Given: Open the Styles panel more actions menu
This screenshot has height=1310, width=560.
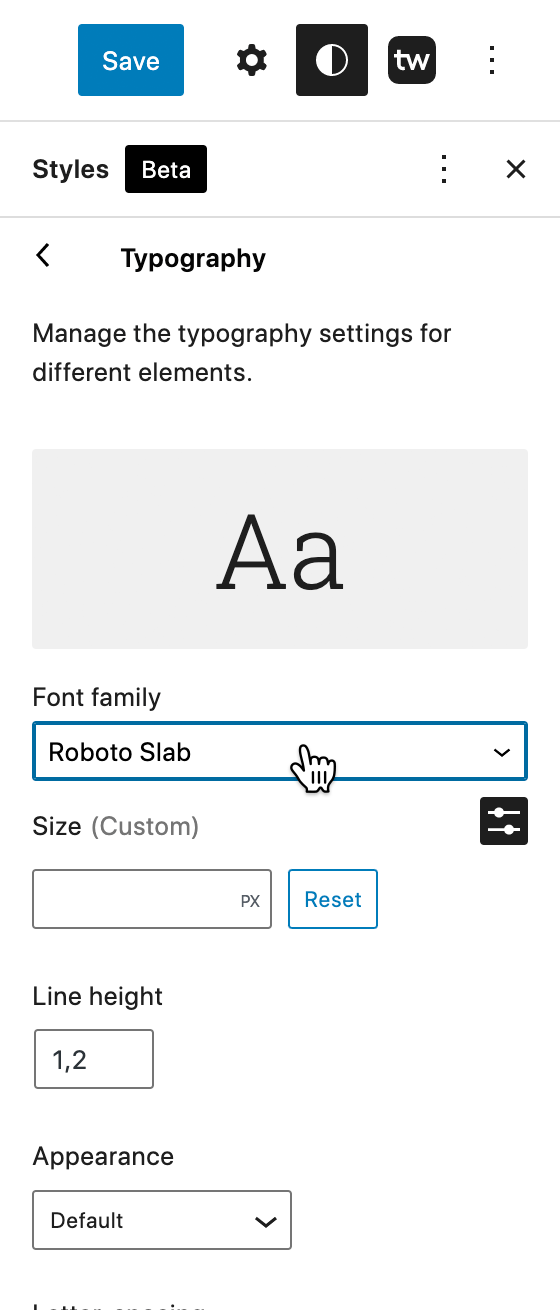Looking at the screenshot, I should point(445,169).
